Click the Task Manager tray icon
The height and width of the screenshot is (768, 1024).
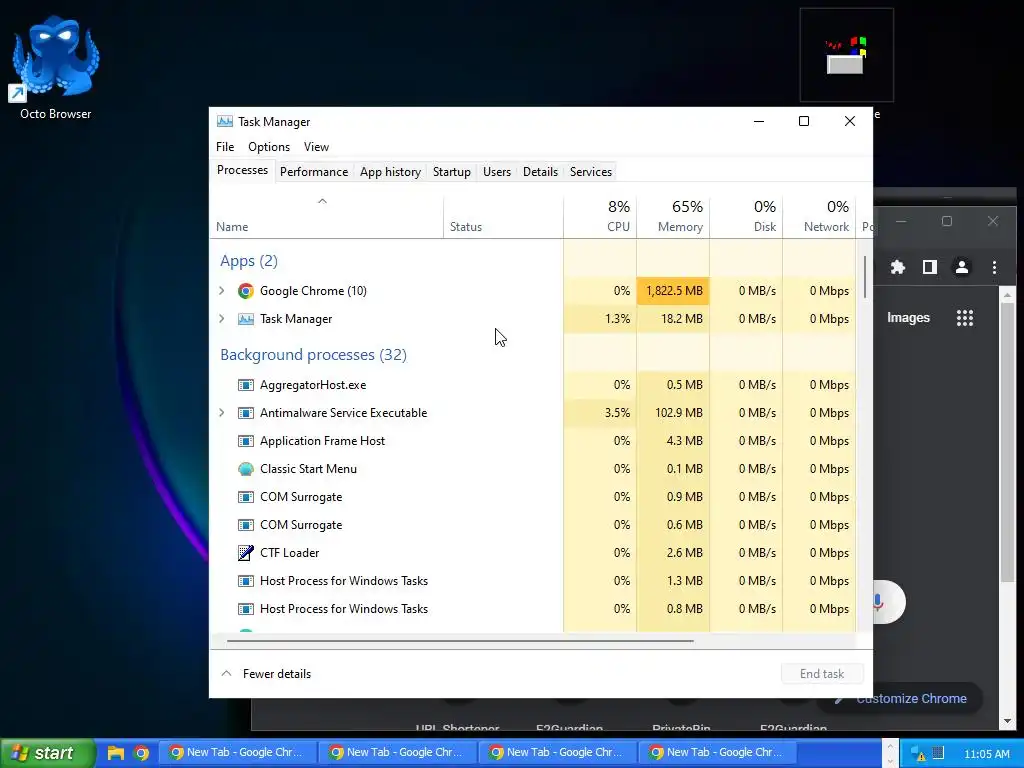(938, 752)
